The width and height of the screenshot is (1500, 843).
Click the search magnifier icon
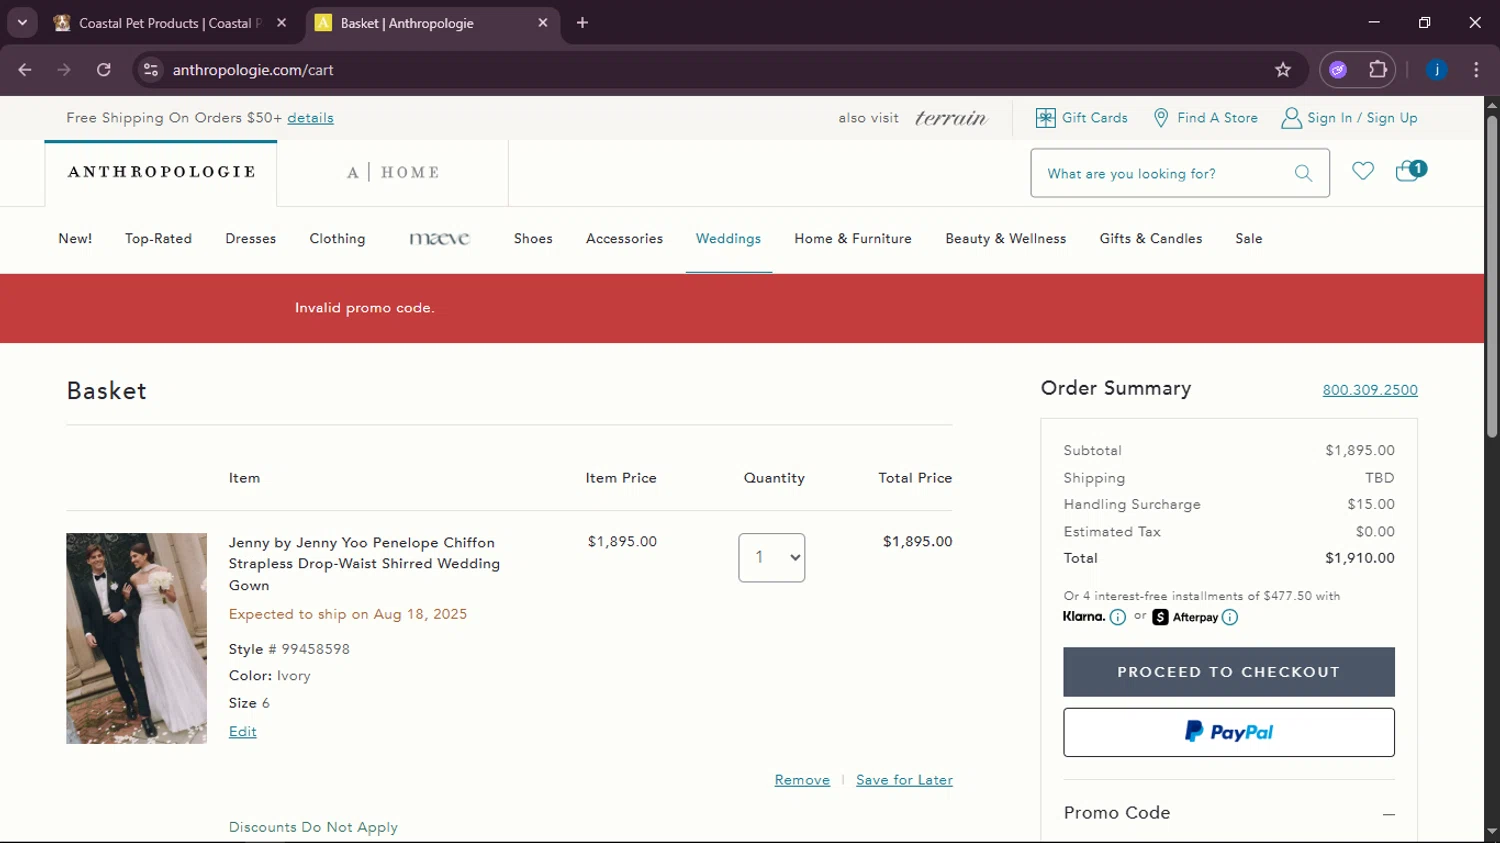click(x=1303, y=173)
